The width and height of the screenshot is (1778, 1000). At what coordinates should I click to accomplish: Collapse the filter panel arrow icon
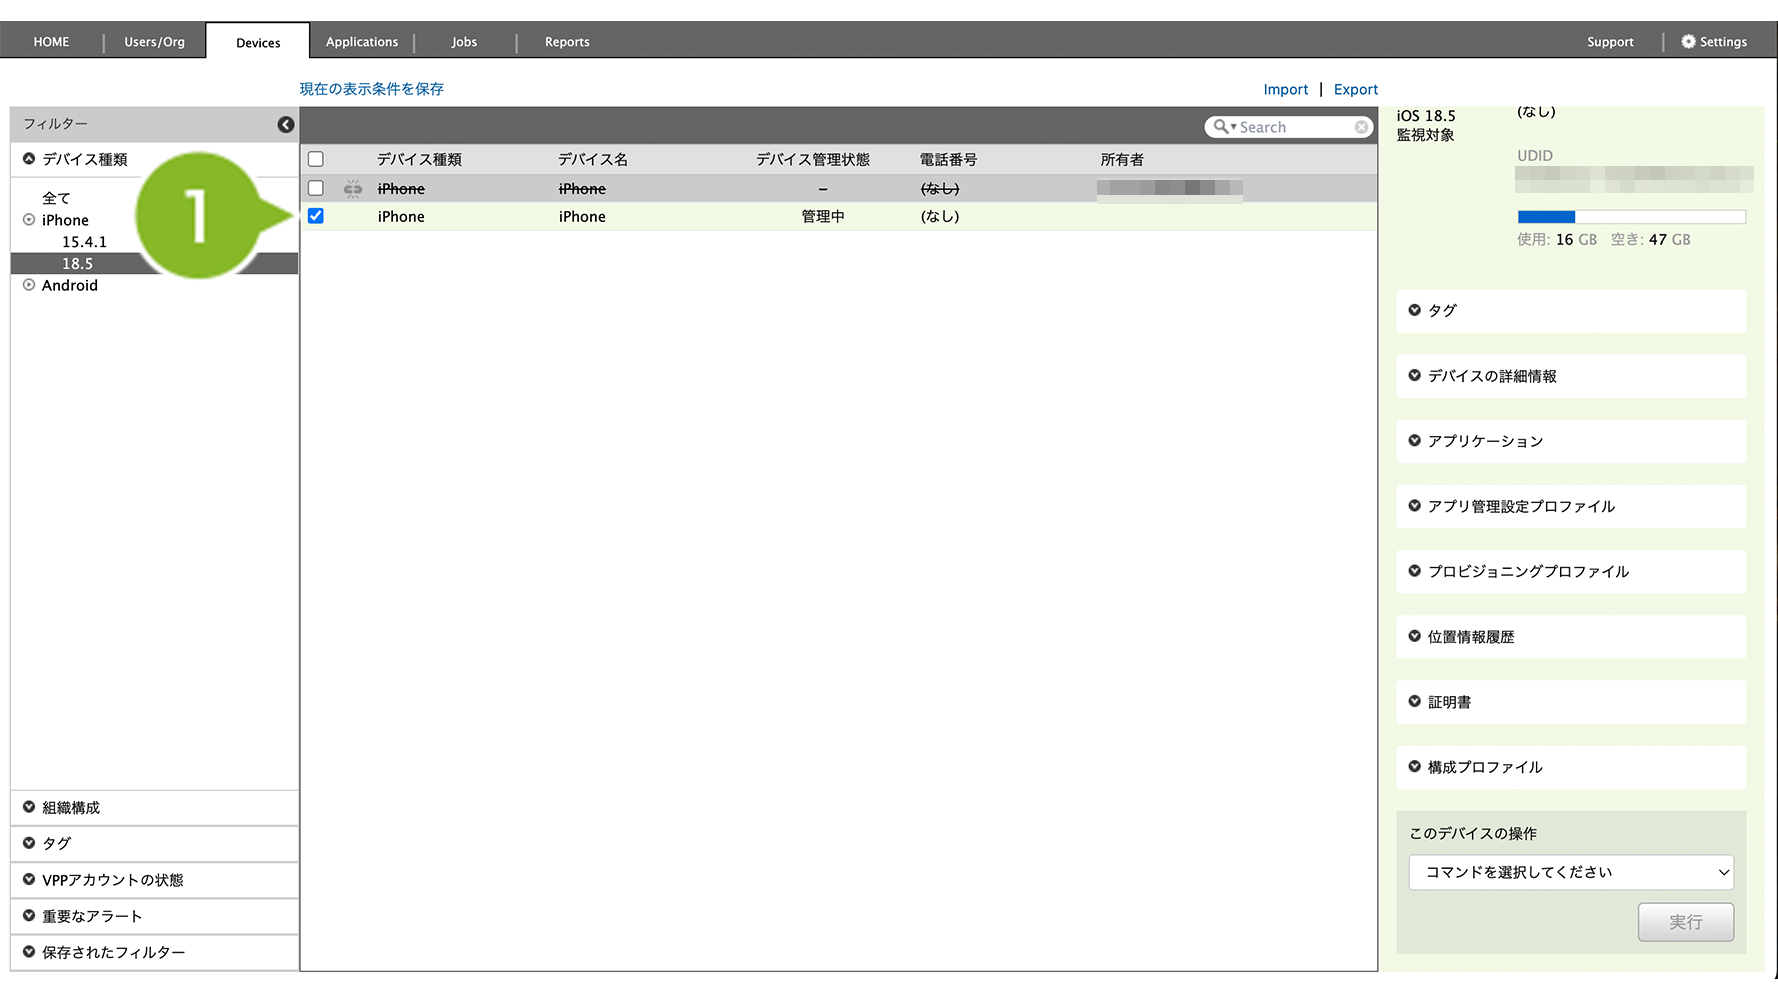coord(286,125)
